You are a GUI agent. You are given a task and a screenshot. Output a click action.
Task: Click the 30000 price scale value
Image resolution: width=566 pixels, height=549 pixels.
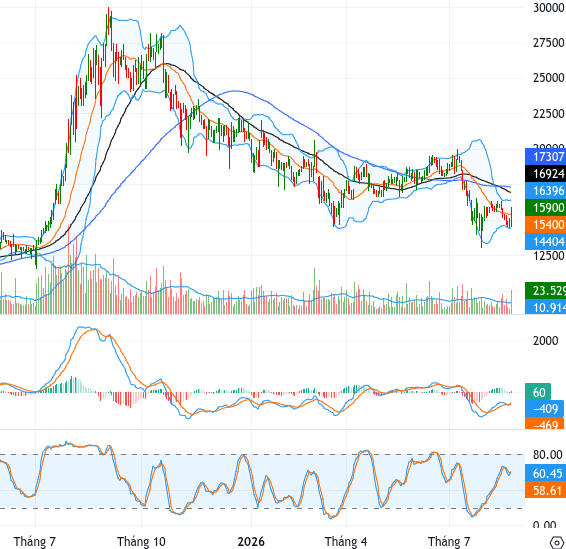point(549,8)
